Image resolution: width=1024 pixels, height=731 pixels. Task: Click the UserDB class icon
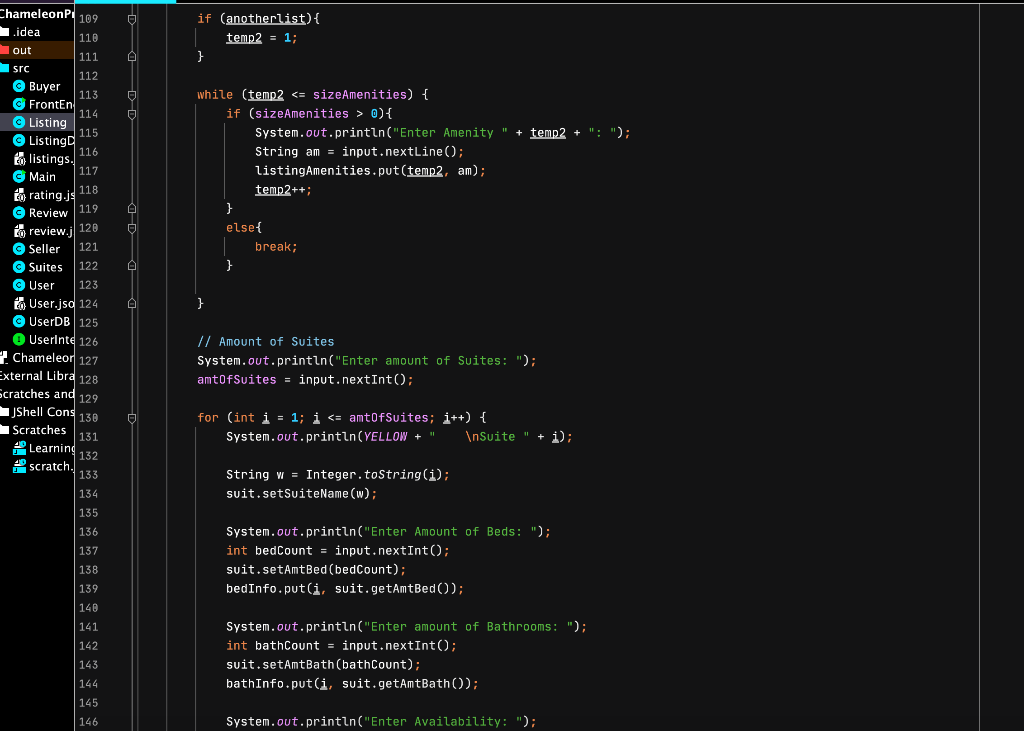[19, 321]
